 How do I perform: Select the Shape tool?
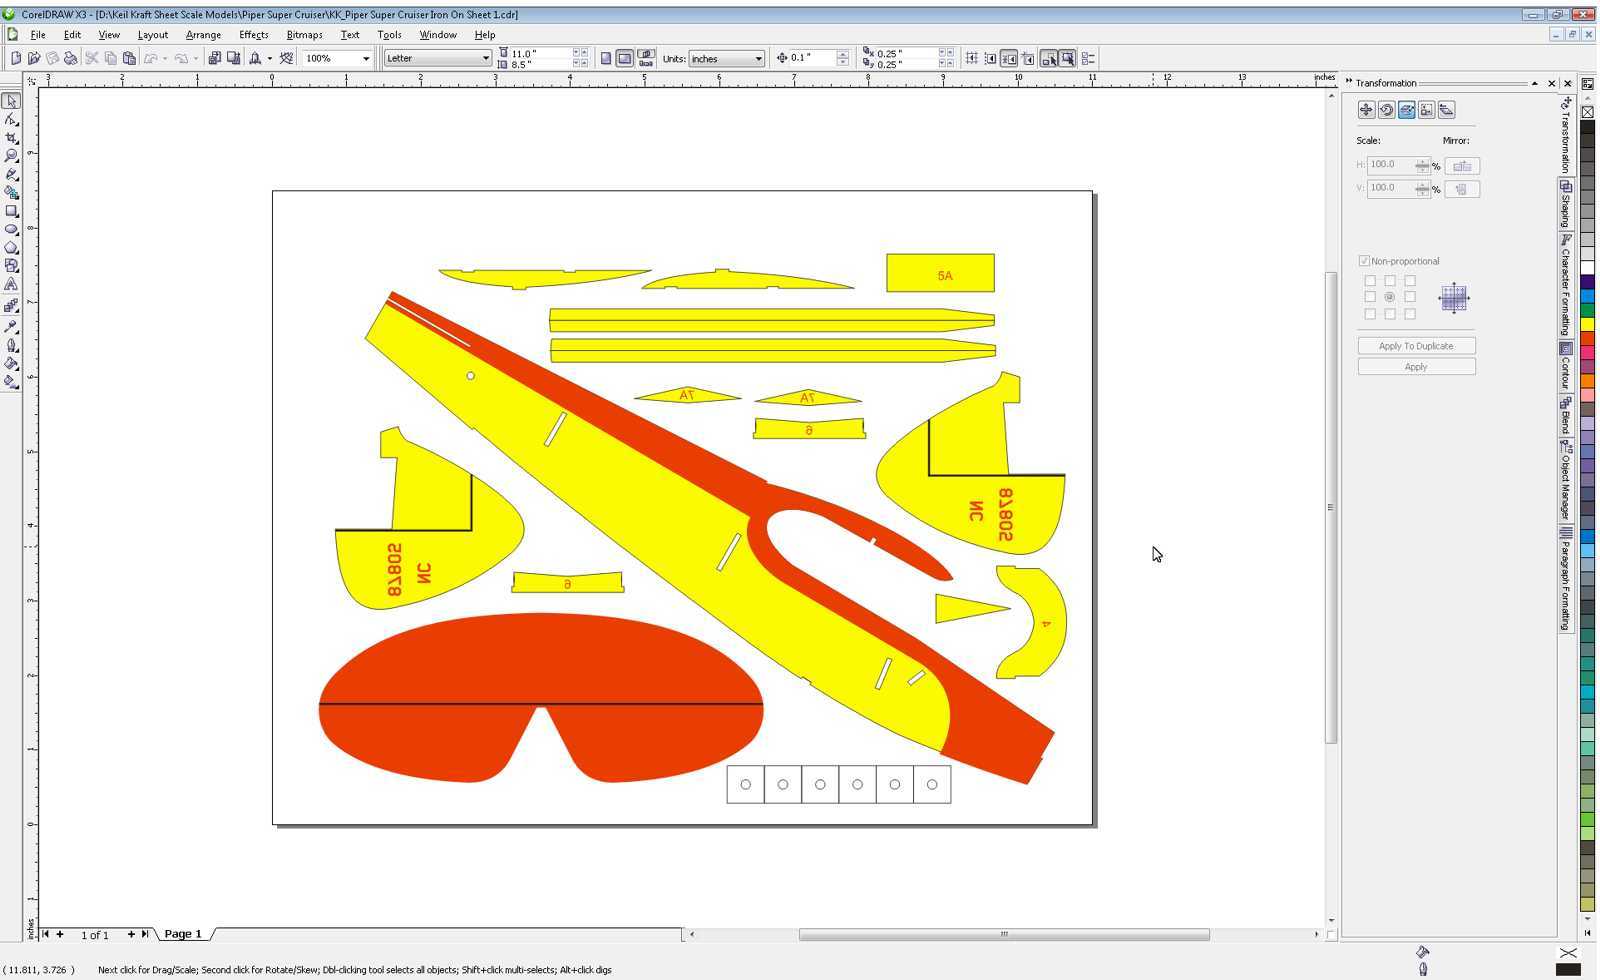(x=11, y=119)
